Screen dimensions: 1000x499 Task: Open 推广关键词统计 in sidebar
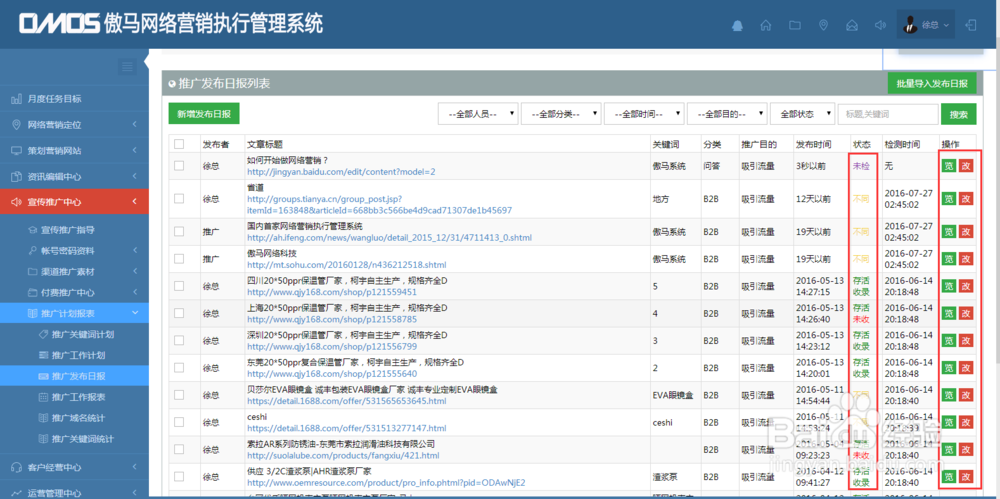pos(83,439)
